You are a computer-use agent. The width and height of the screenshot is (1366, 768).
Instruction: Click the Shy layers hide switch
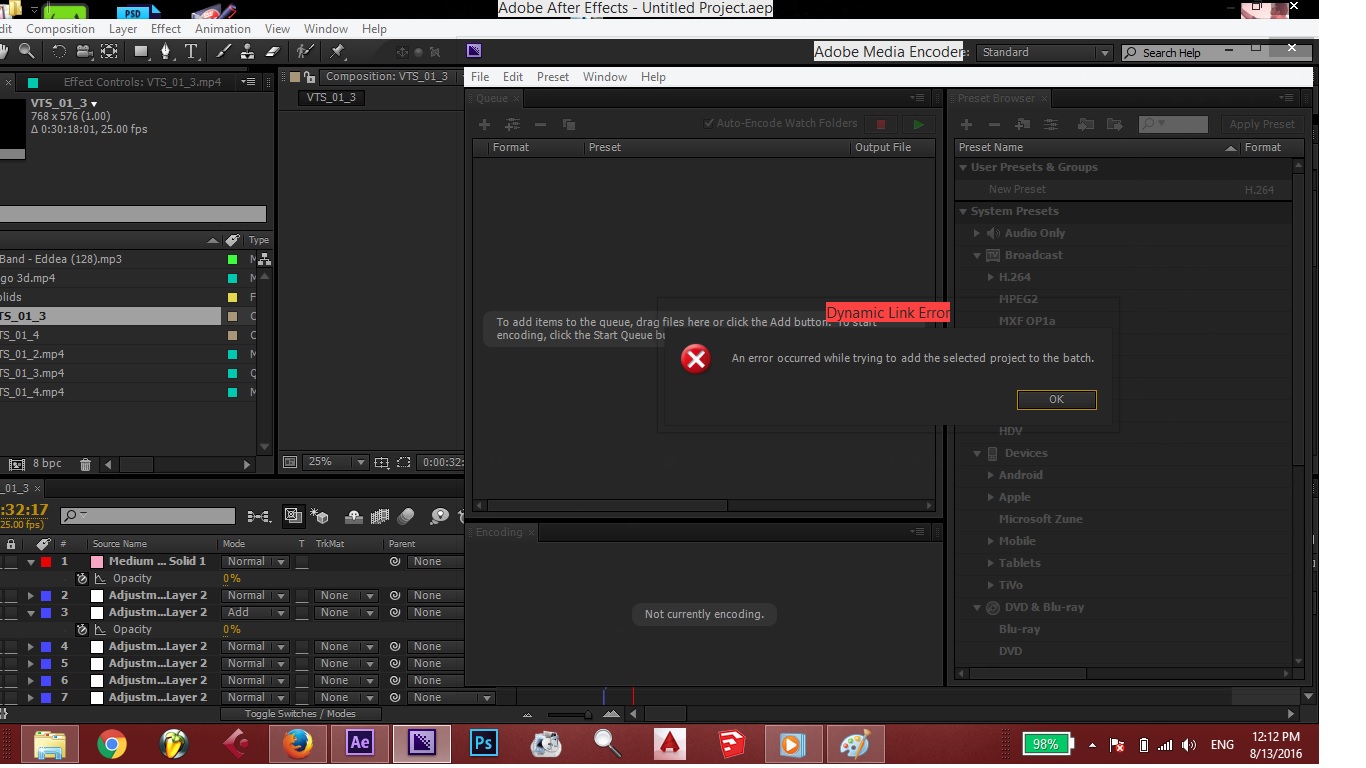pos(353,516)
